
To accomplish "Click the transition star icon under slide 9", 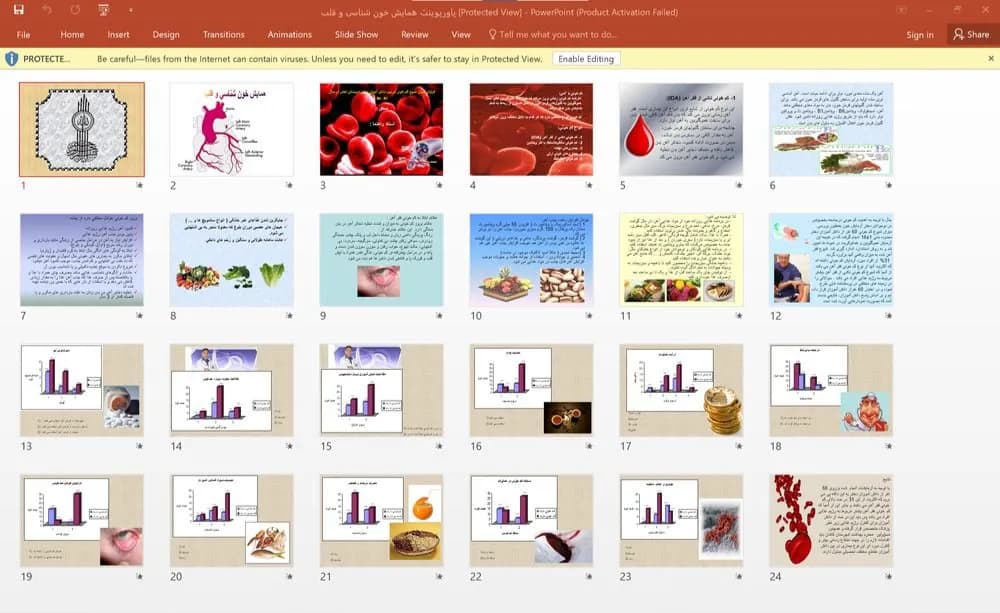I will [439, 316].
